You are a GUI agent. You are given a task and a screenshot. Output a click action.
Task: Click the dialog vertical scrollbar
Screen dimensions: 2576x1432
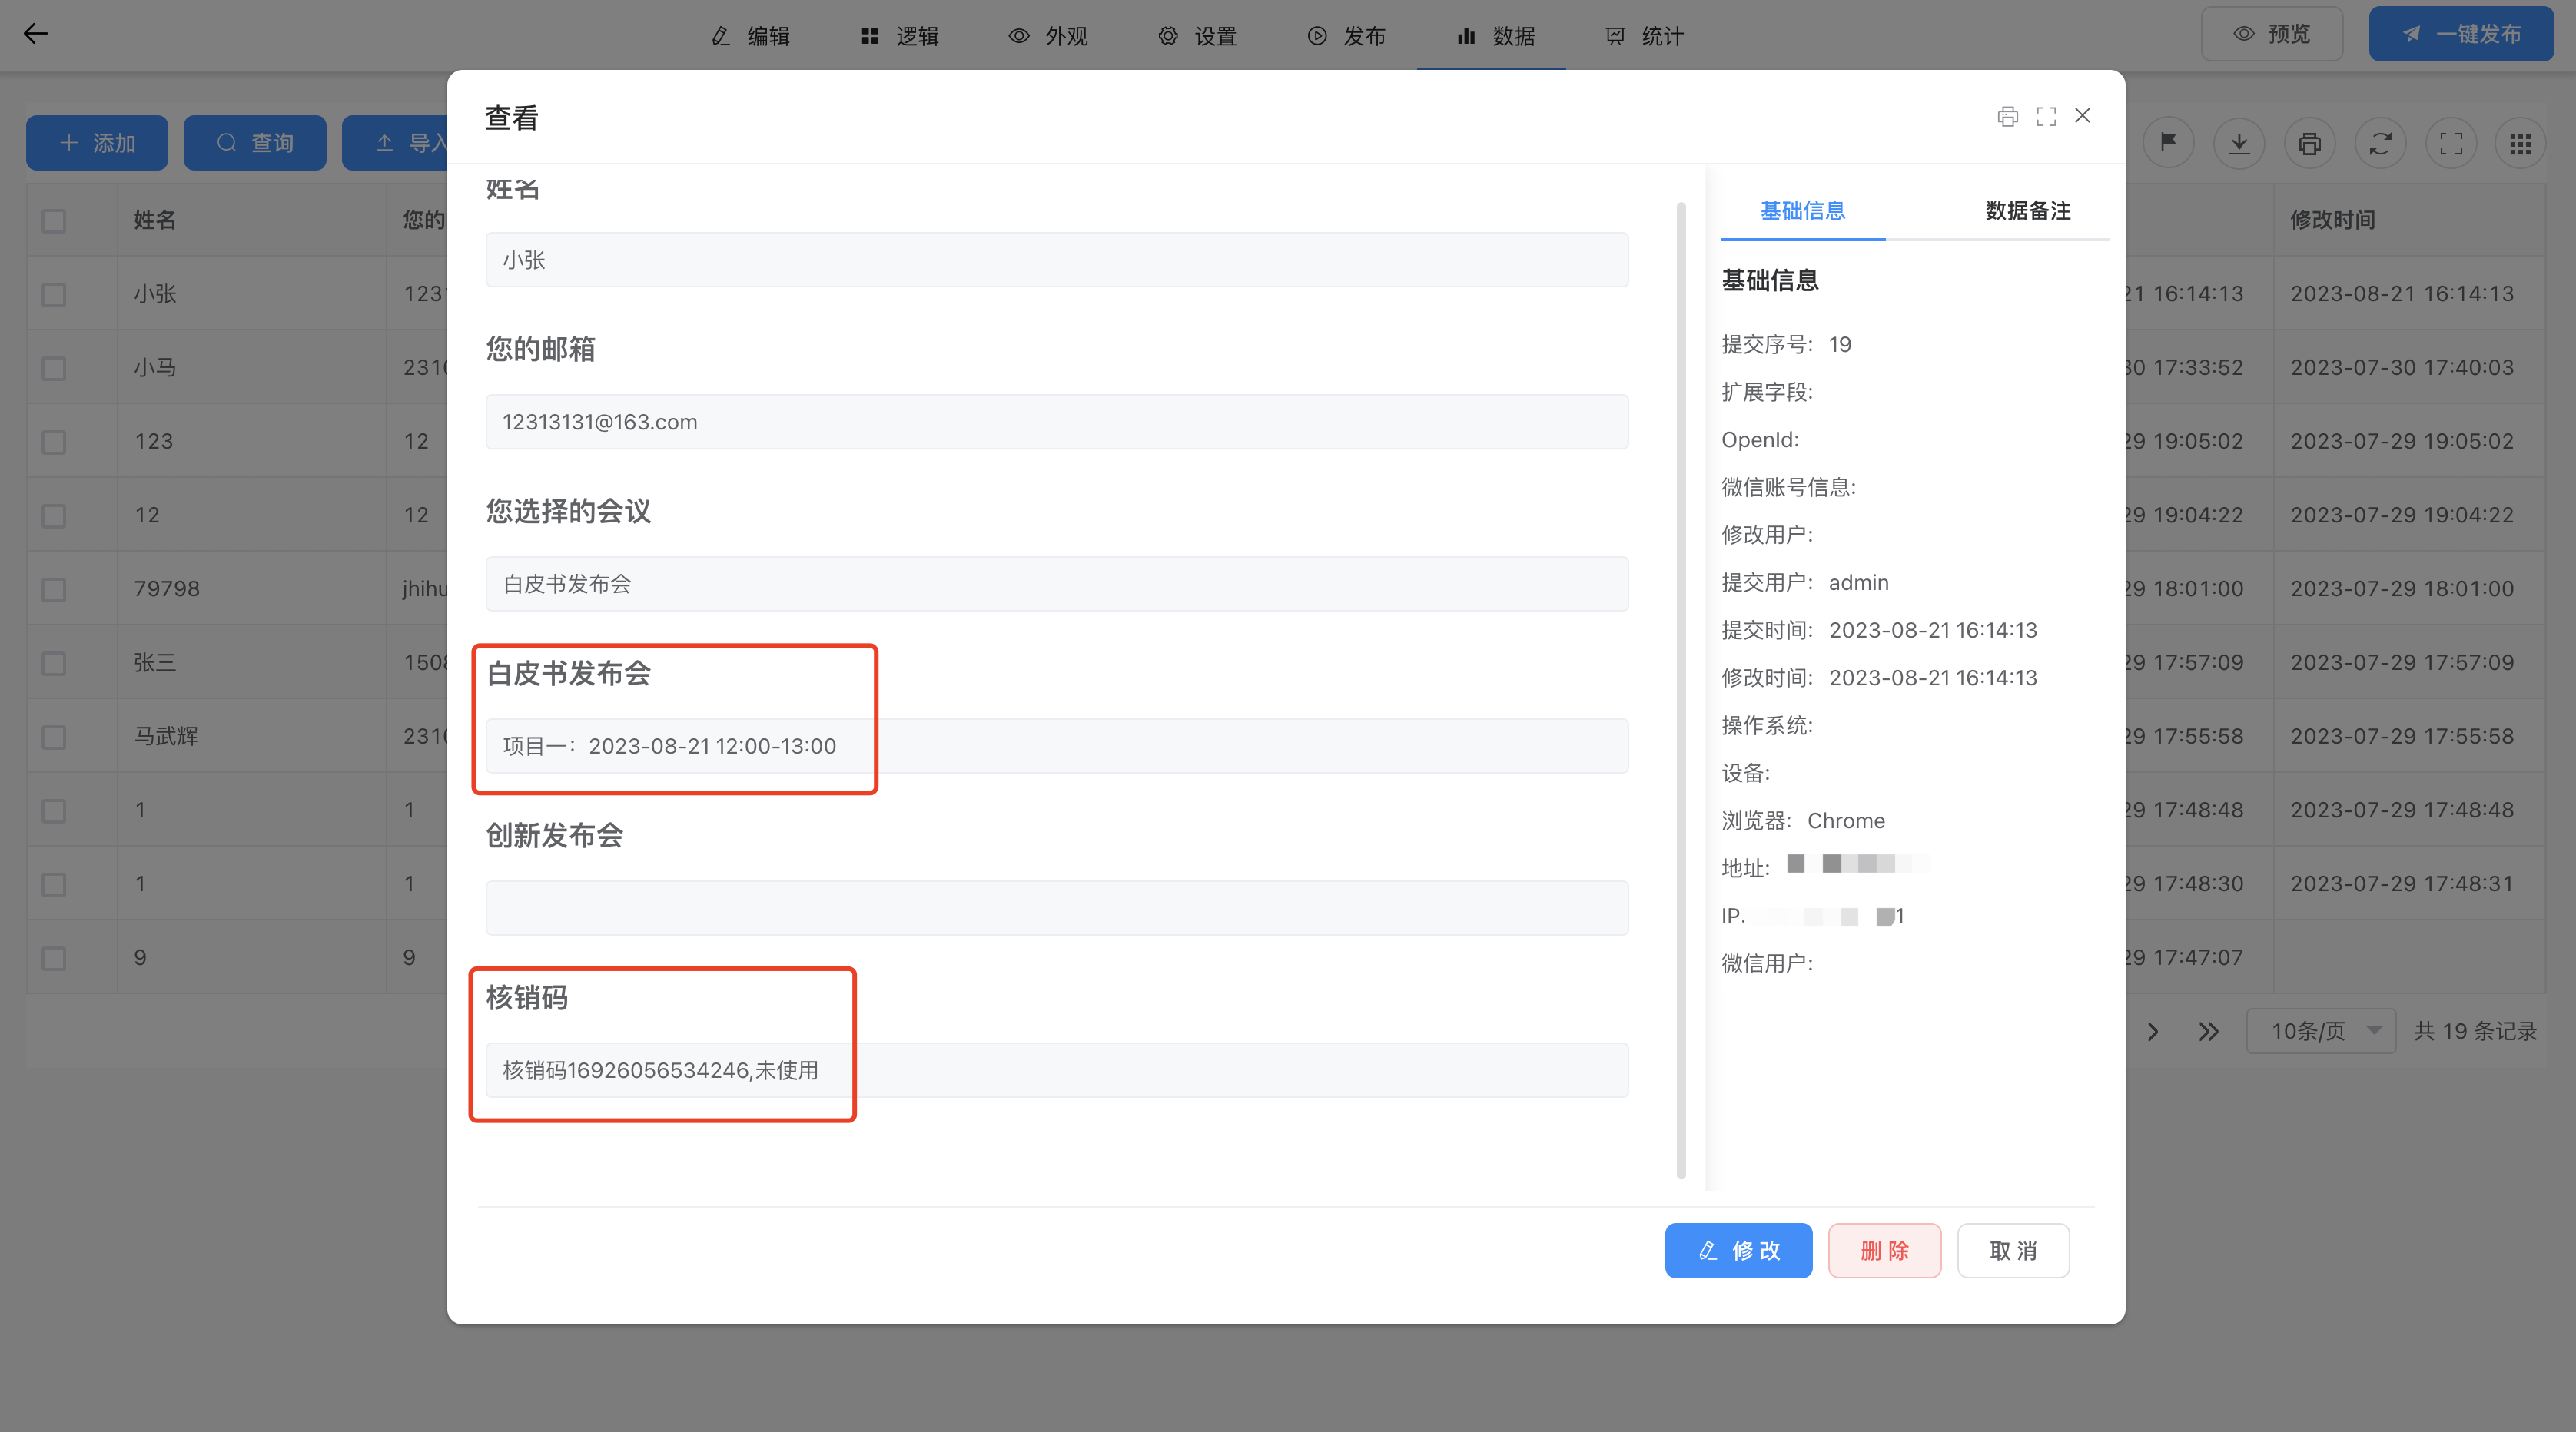coord(1681,690)
